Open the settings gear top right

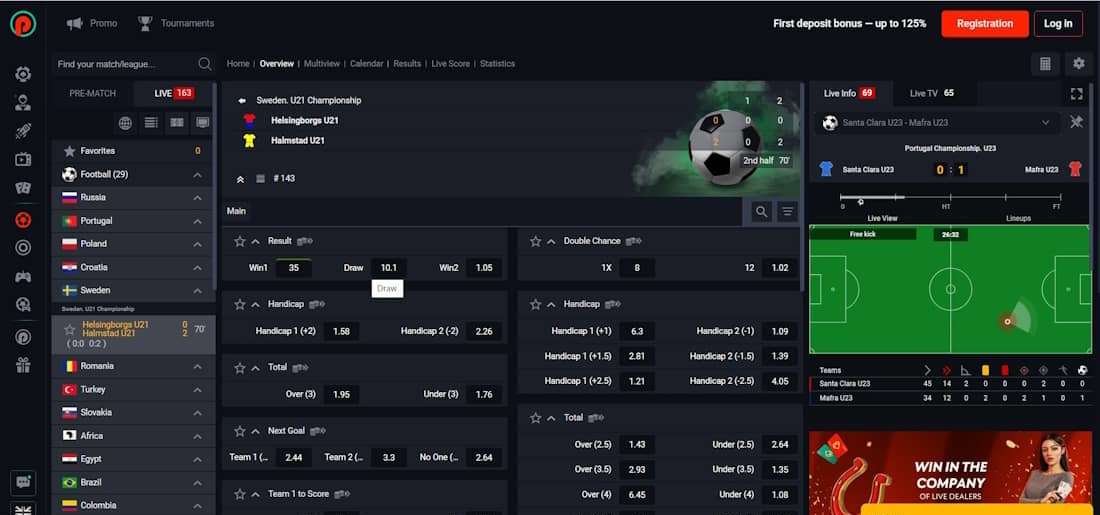1079,64
